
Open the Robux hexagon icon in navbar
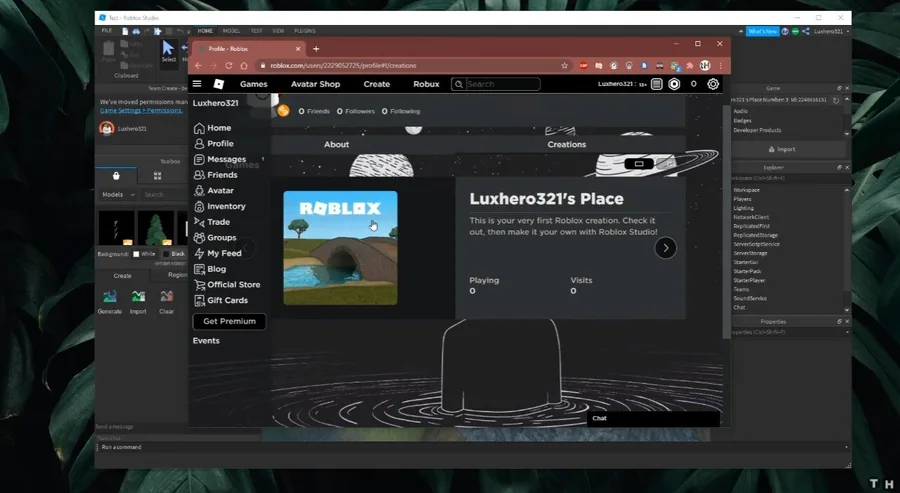(674, 84)
